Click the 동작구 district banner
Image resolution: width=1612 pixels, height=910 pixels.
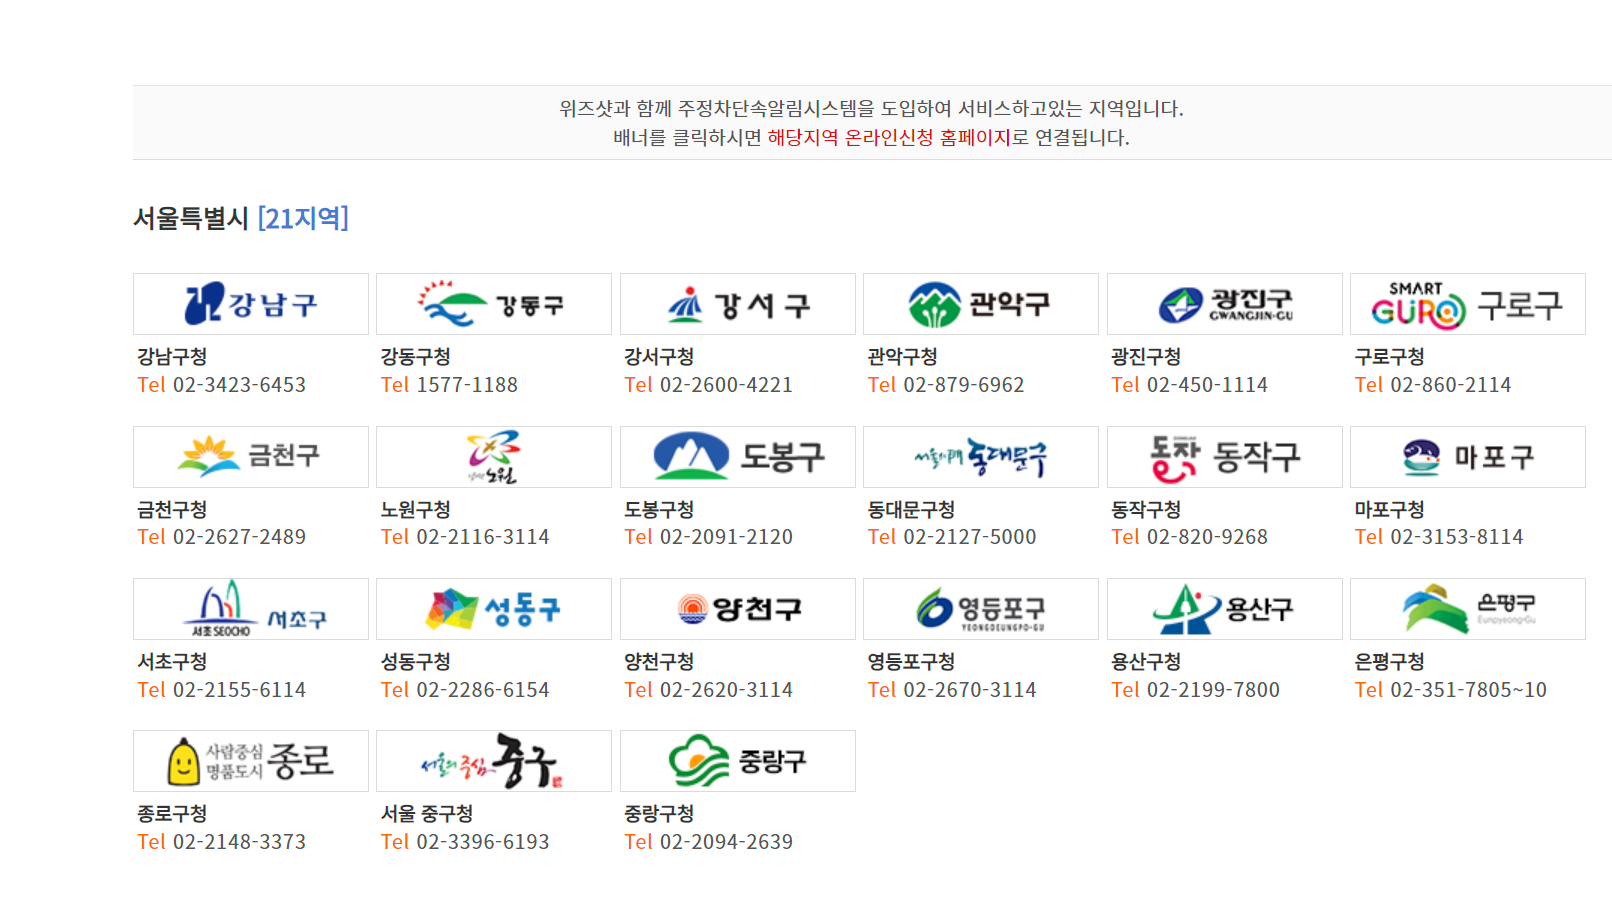[x=1224, y=457]
